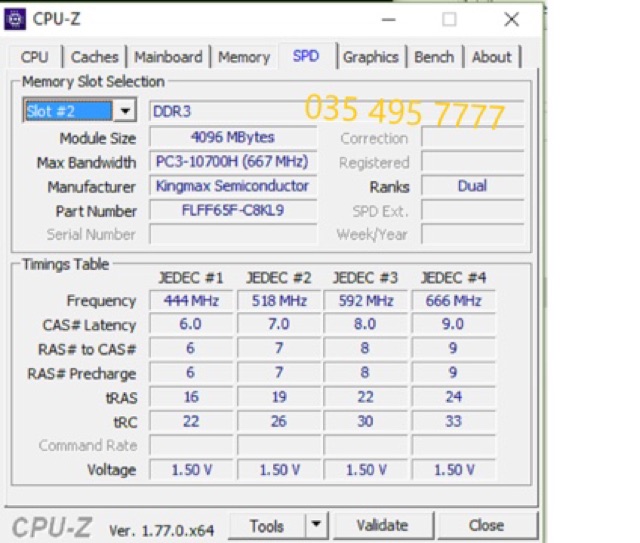Viewport: 640px width, 543px height.
Task: Minimize the CPU-Z window
Action: (389, 19)
